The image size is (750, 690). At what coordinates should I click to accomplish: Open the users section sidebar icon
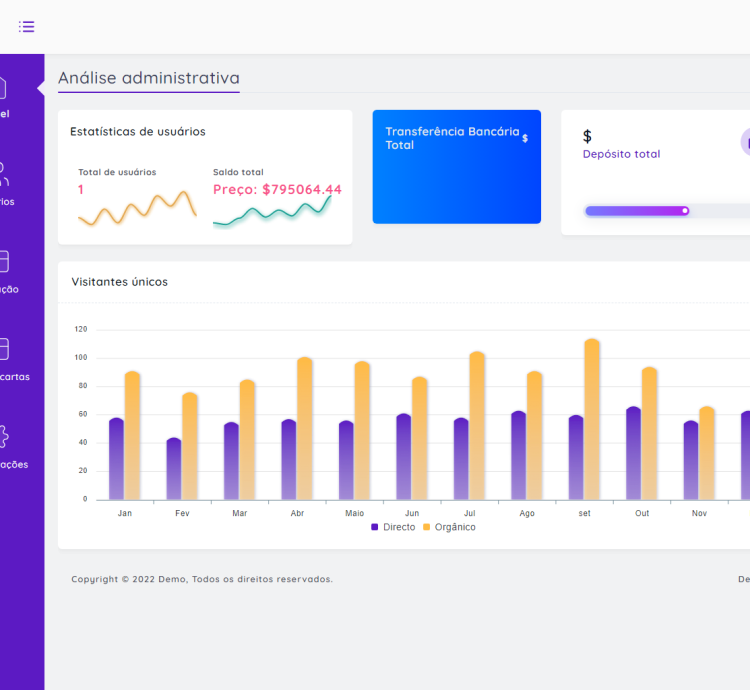[x=2, y=174]
